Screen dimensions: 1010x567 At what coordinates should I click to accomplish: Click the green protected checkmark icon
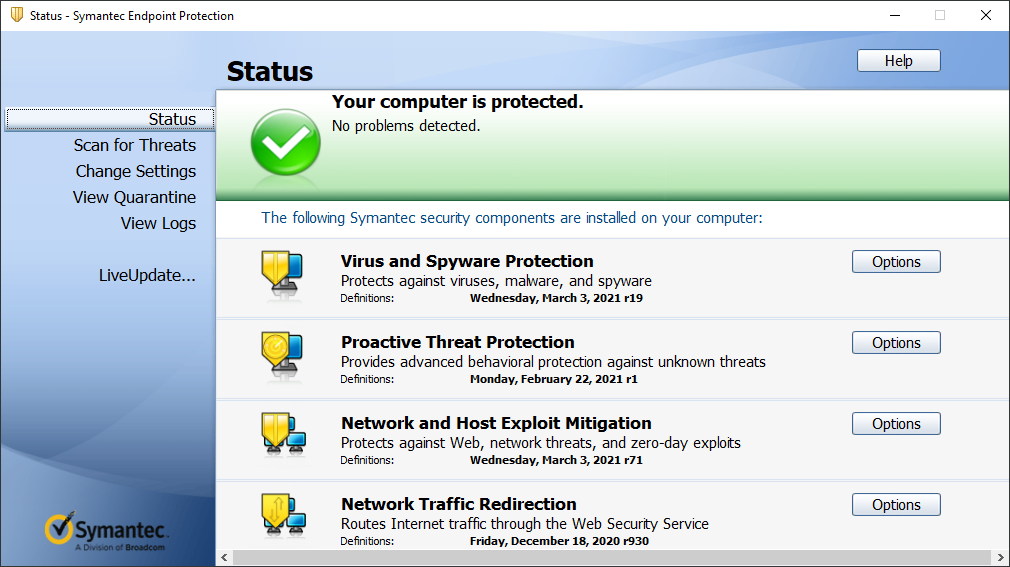285,143
